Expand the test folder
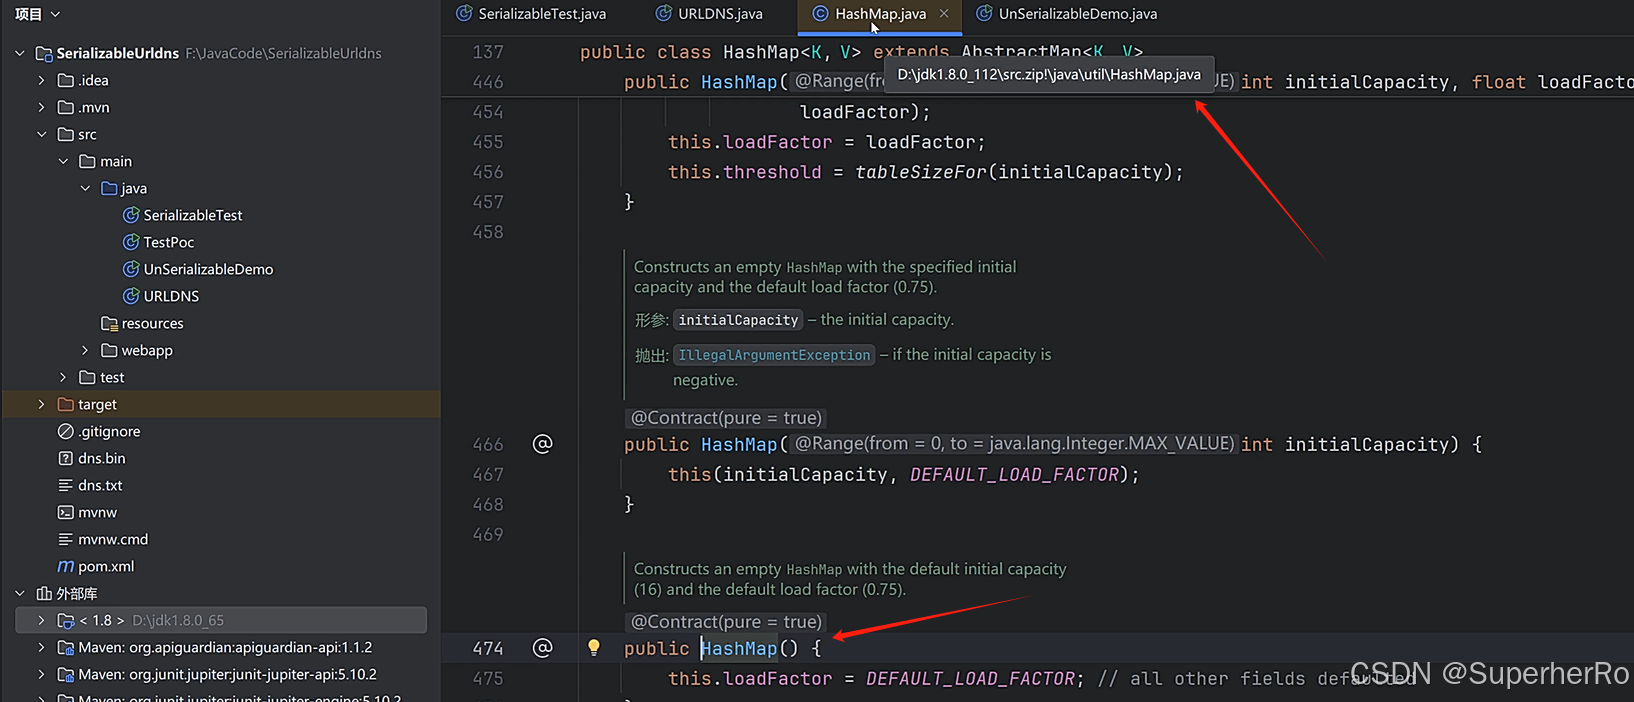The width and height of the screenshot is (1634, 702). 63,377
